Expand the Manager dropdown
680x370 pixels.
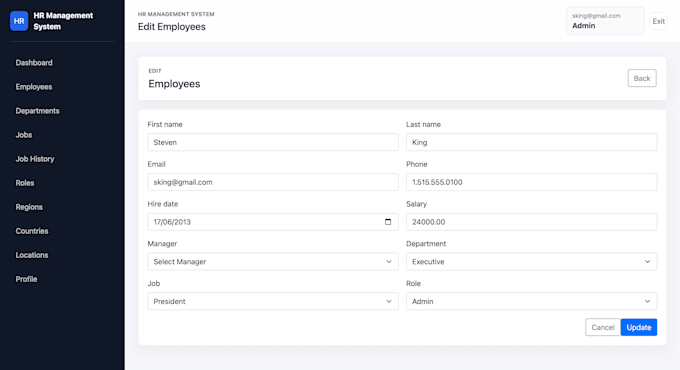tap(273, 262)
